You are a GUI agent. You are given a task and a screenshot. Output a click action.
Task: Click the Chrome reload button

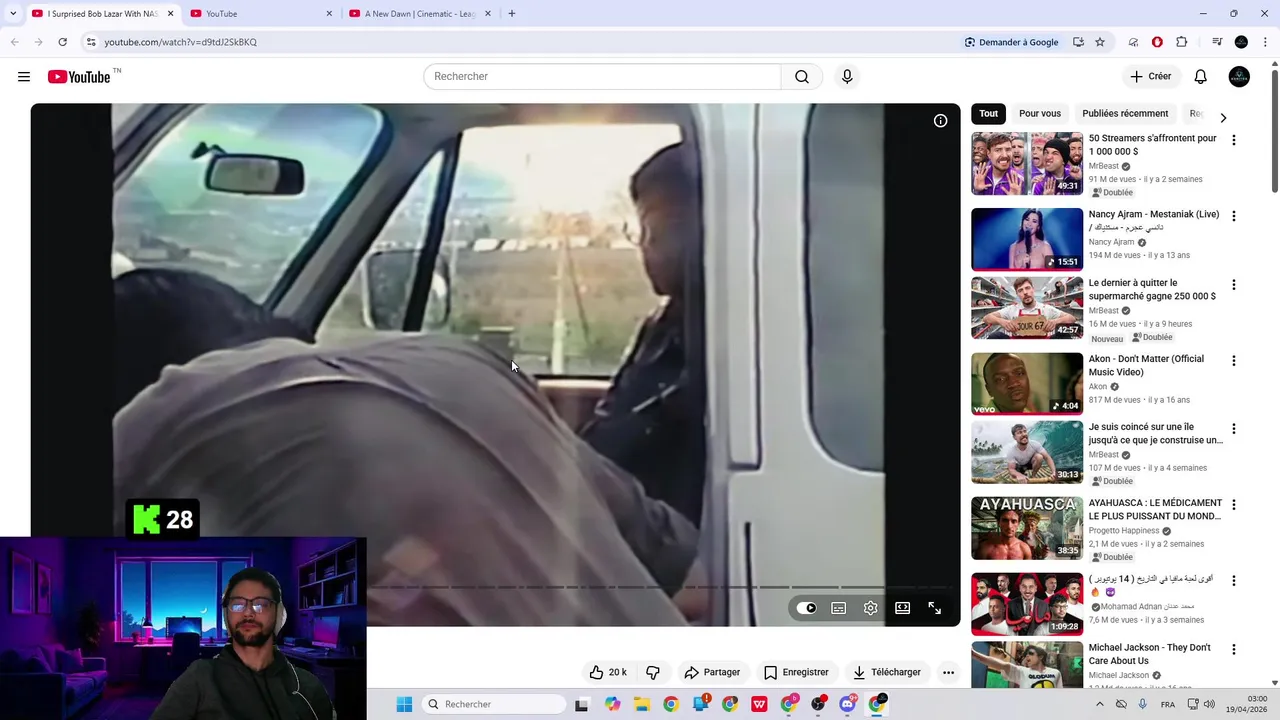click(62, 42)
